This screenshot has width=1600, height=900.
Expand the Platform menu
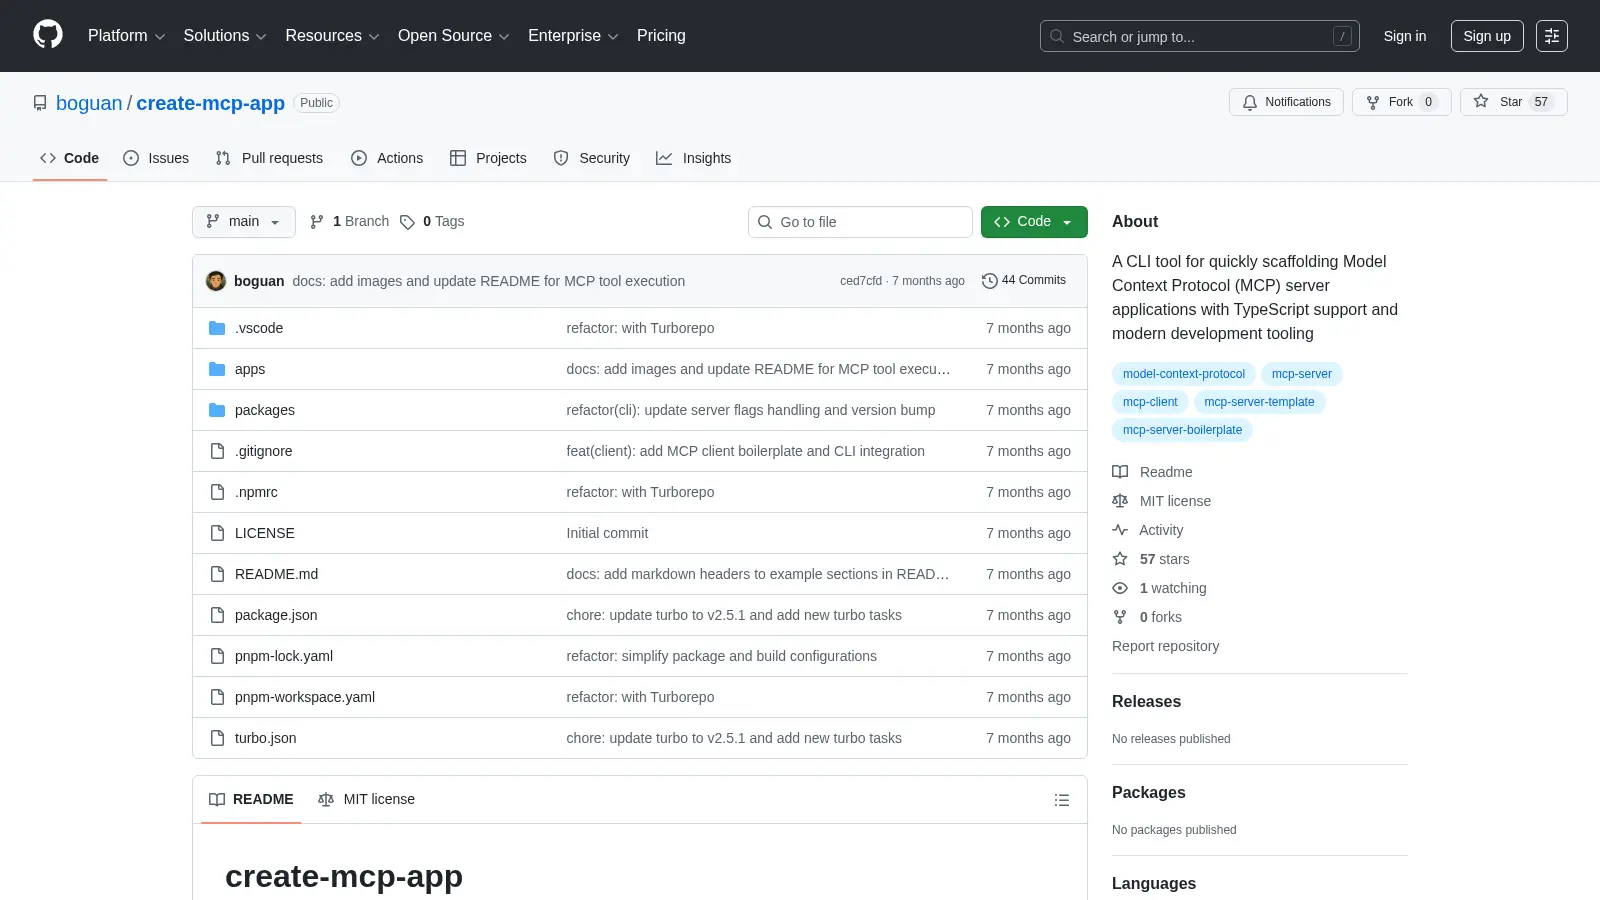[127, 36]
